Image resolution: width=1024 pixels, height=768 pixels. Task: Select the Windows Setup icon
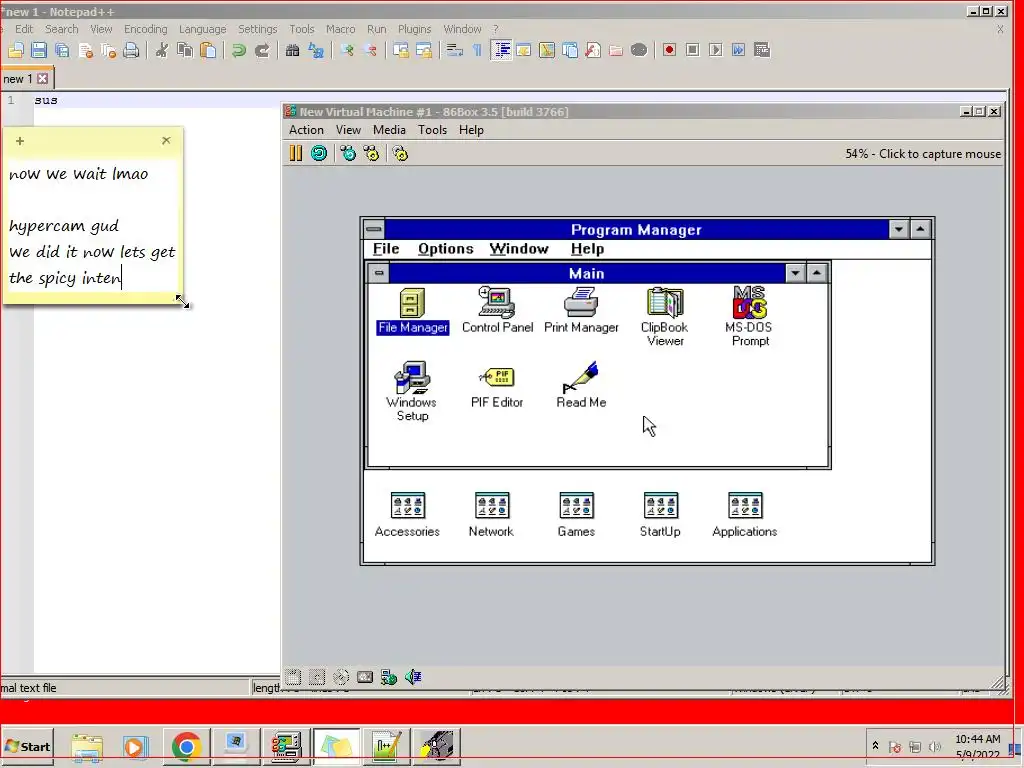[x=411, y=391]
